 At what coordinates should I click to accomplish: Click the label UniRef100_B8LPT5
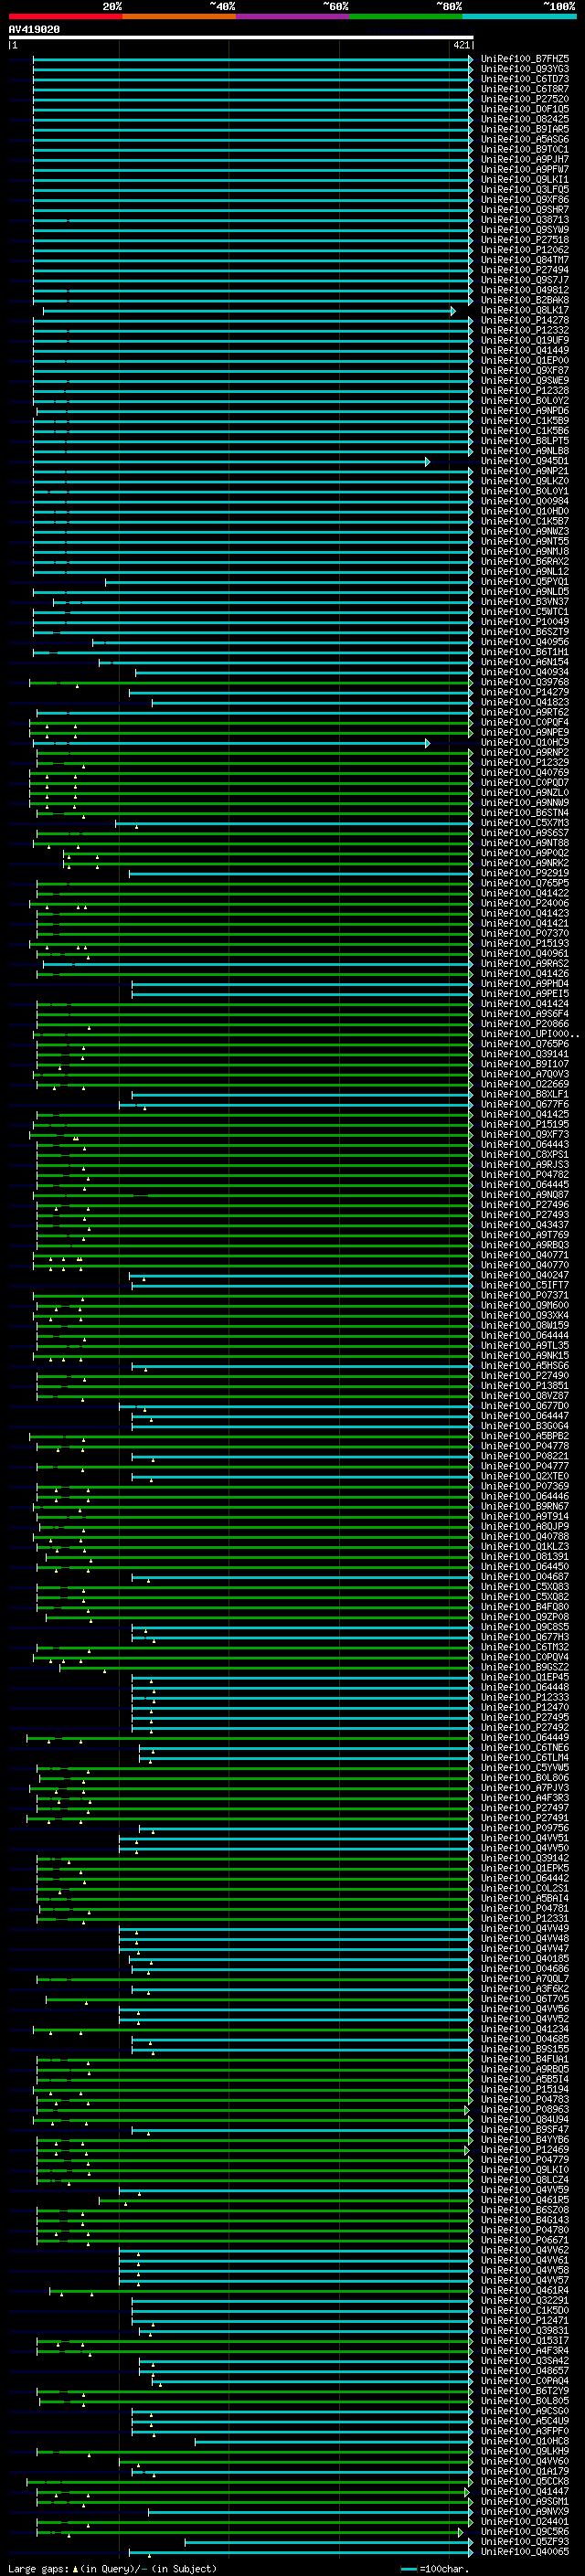point(525,441)
